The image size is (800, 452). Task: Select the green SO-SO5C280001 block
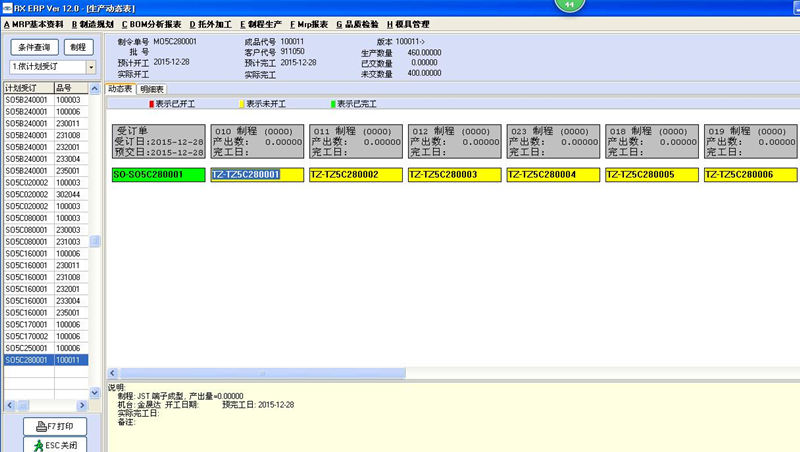coord(159,174)
